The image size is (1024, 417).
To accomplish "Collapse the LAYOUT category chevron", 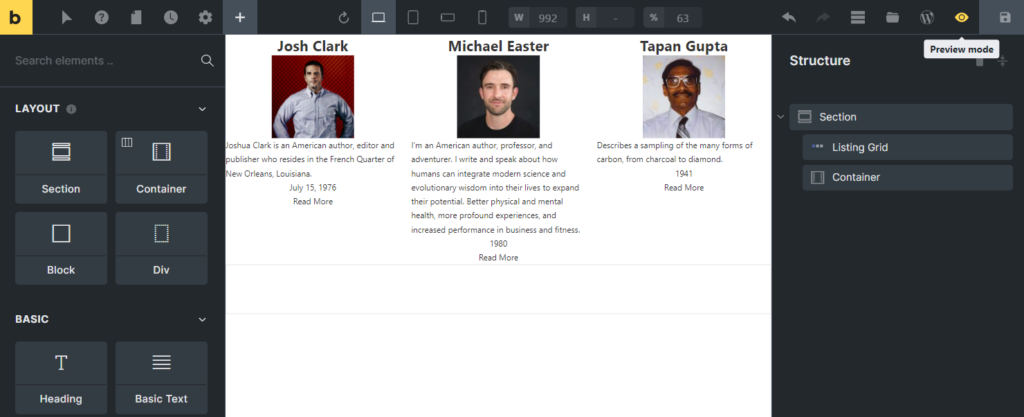I will click(x=202, y=109).
